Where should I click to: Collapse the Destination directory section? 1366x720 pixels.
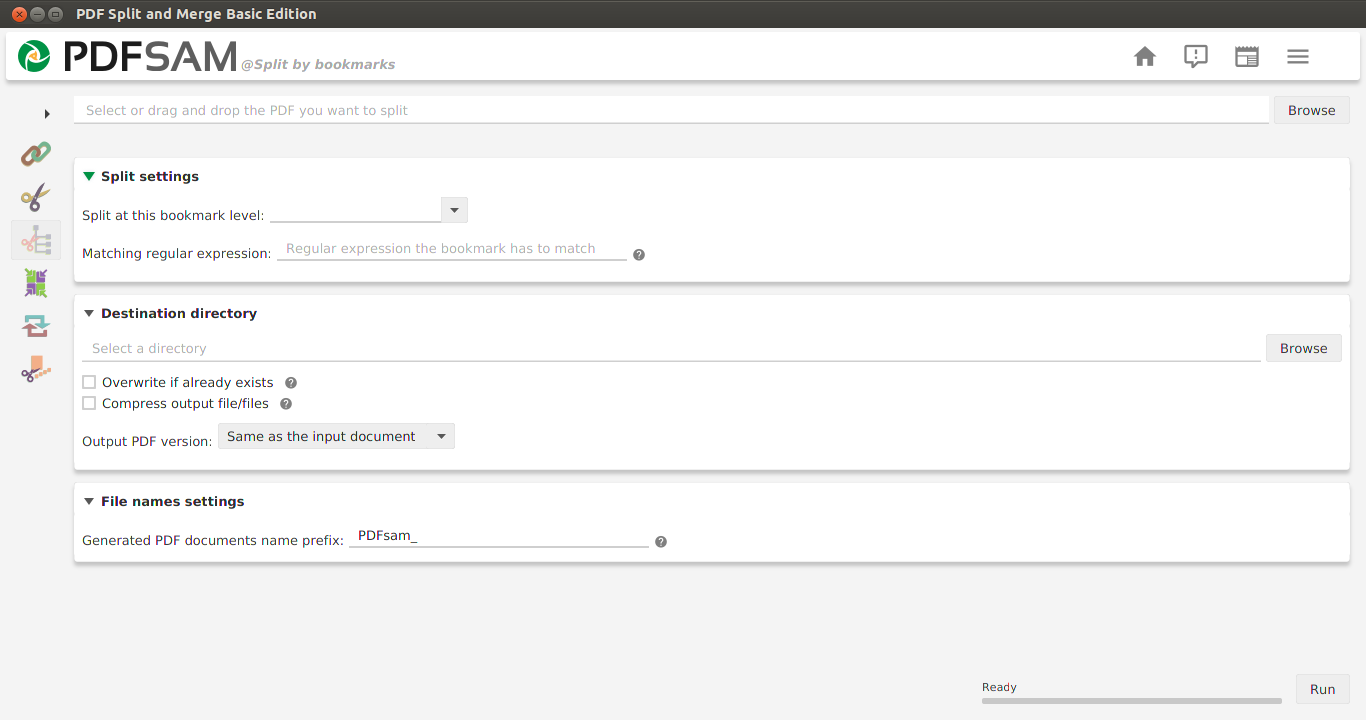[x=89, y=313]
